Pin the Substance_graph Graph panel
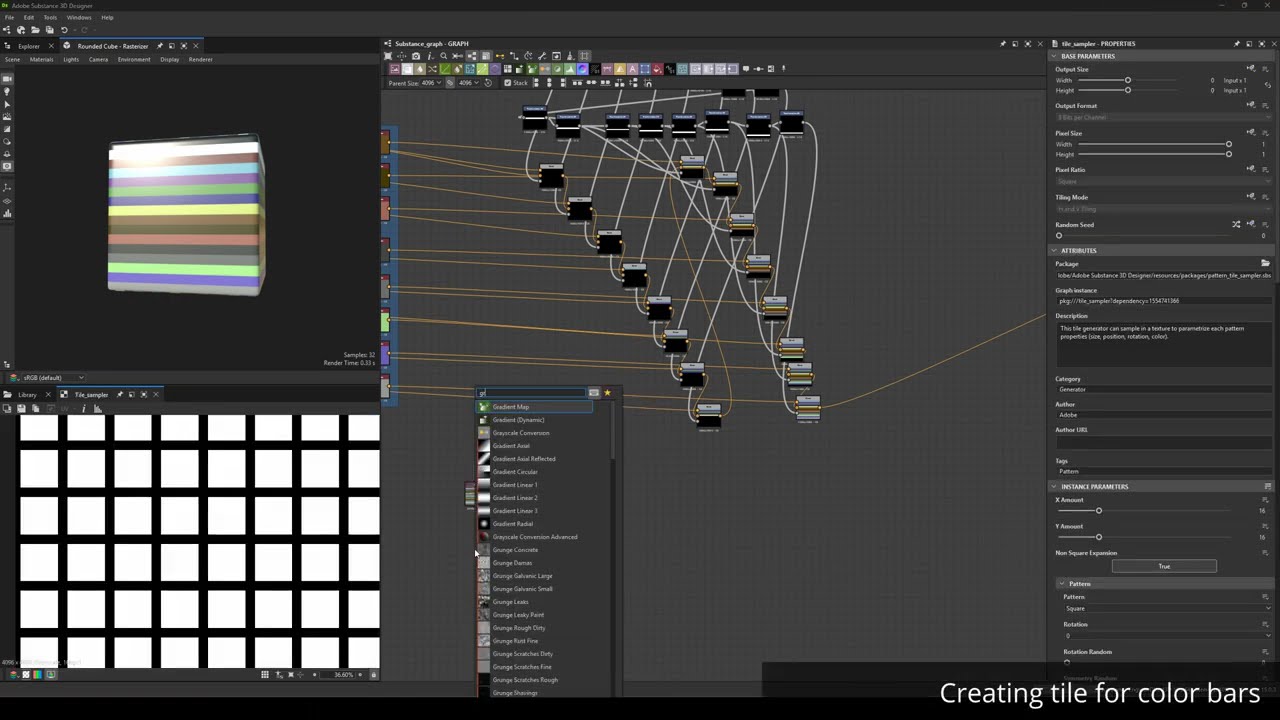Image resolution: width=1280 pixels, height=720 pixels. point(1003,44)
